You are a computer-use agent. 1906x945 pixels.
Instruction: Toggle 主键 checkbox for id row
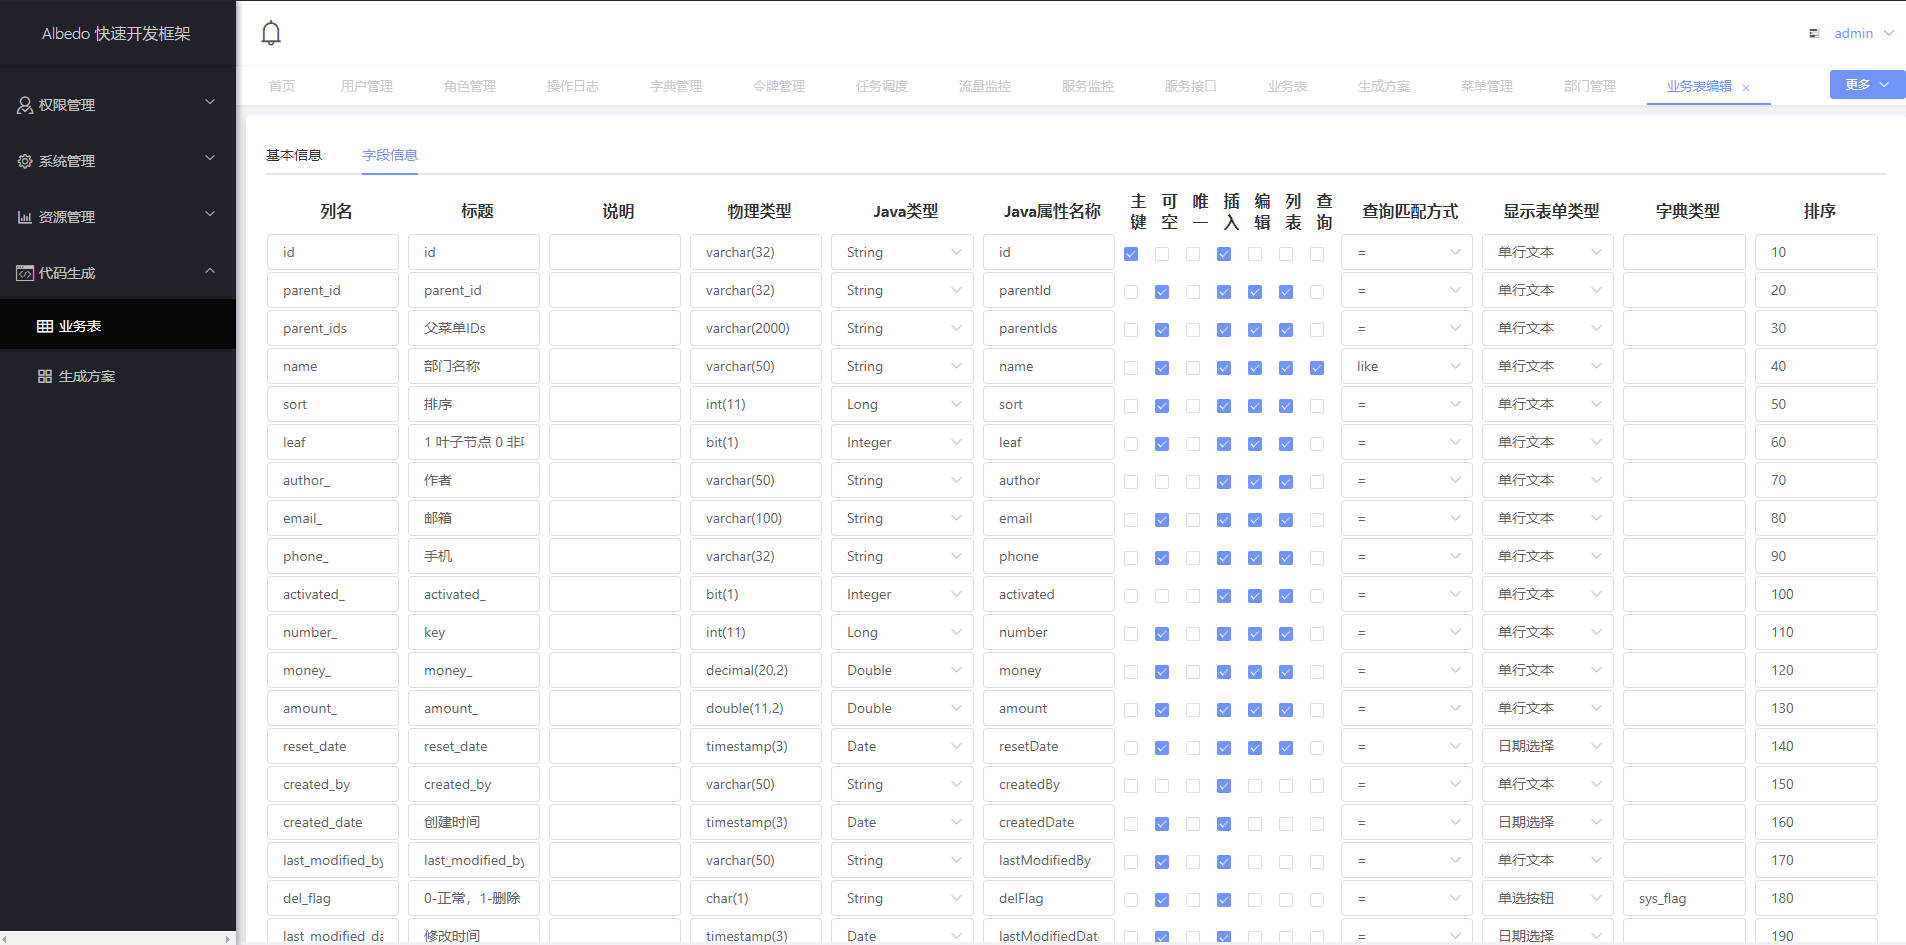click(x=1131, y=254)
